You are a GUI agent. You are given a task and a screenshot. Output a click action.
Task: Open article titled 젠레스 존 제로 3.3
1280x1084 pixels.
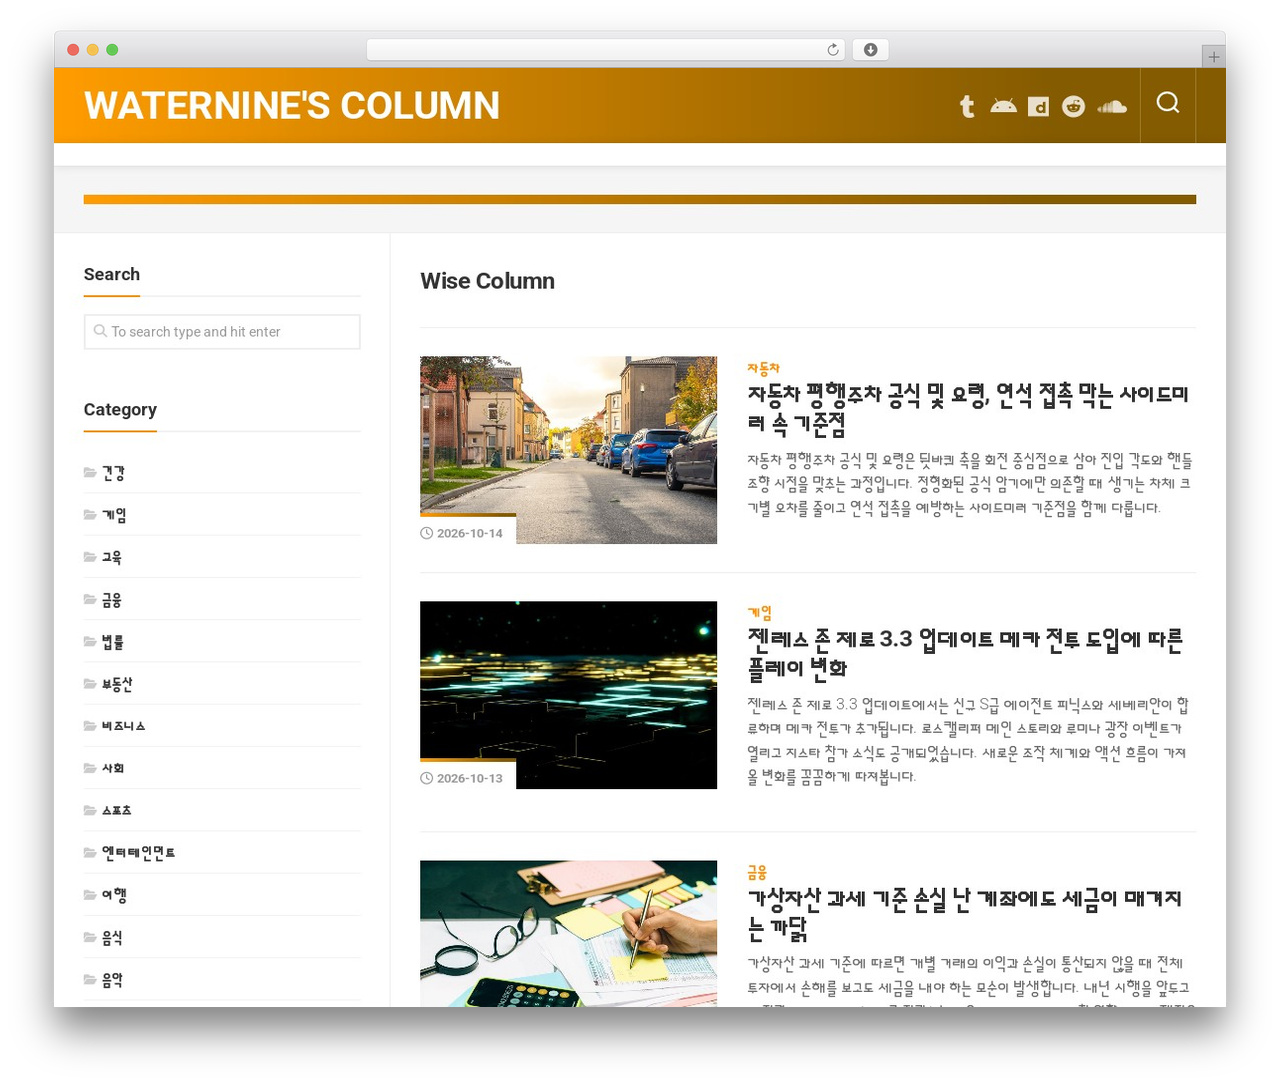click(965, 653)
